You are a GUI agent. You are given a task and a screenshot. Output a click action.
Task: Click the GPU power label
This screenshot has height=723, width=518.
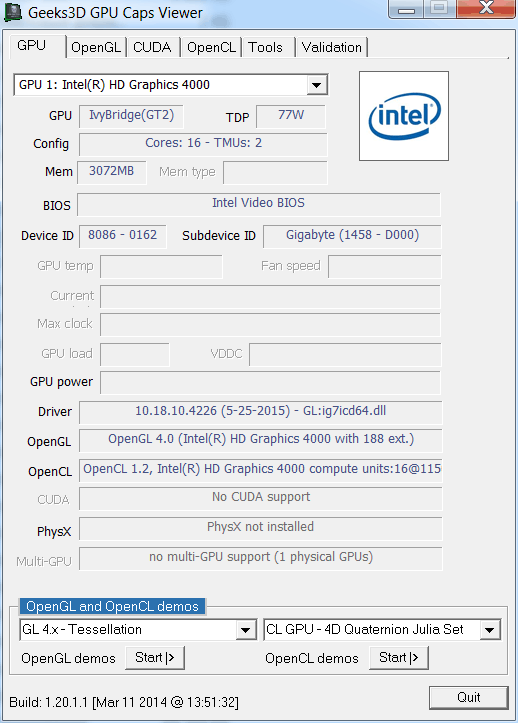(61, 382)
